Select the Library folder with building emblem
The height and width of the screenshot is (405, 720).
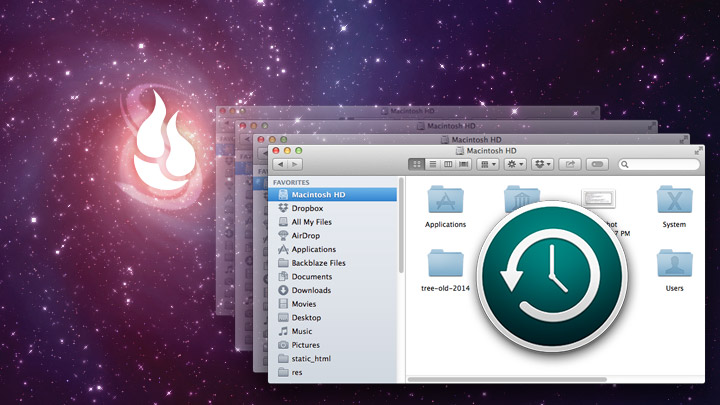(x=522, y=195)
